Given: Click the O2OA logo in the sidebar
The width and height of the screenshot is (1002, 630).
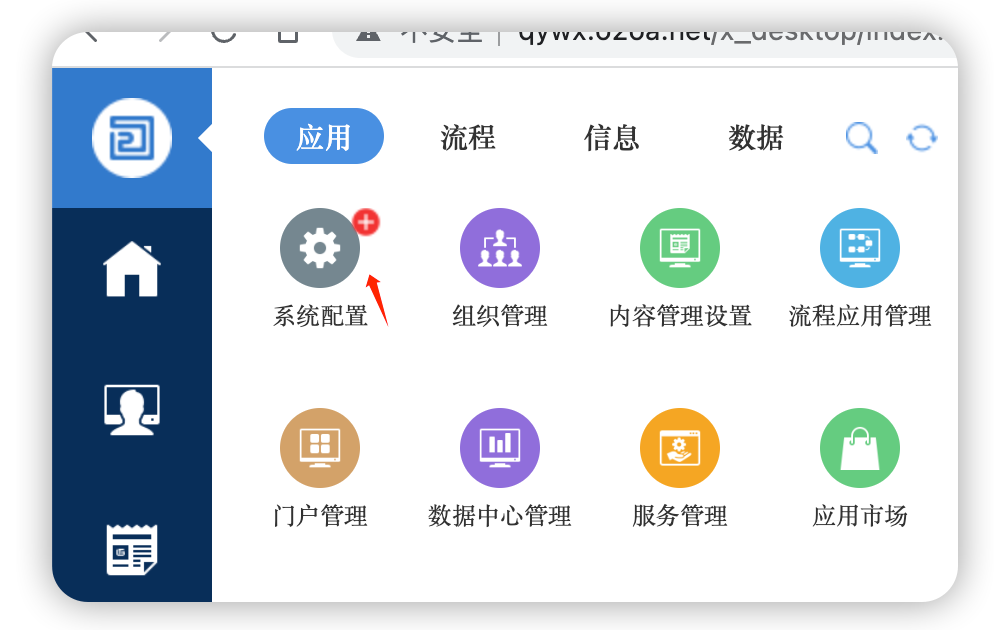Looking at the screenshot, I should [132, 138].
